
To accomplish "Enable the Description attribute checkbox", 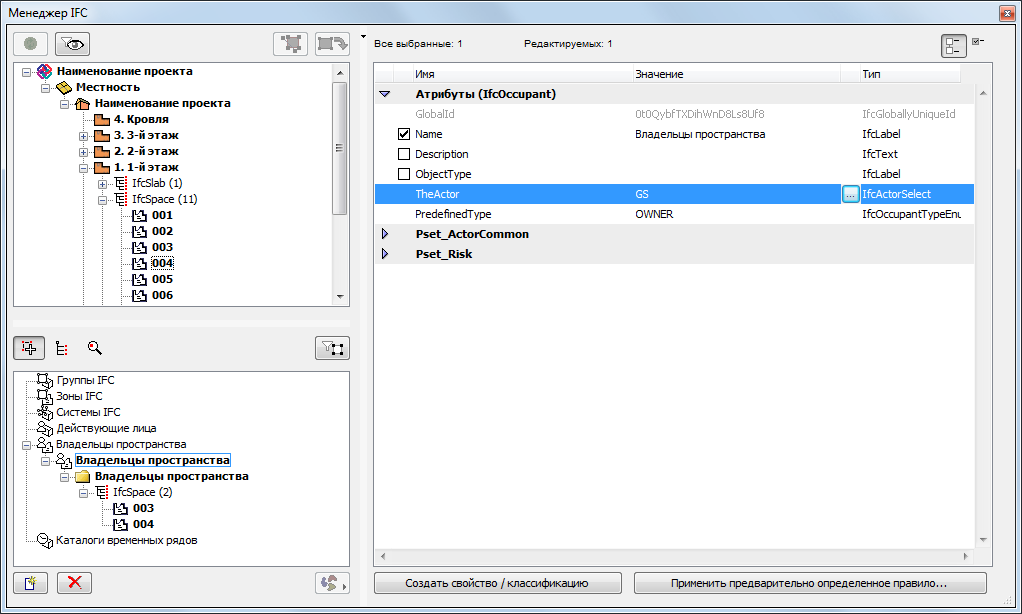I will 404,154.
